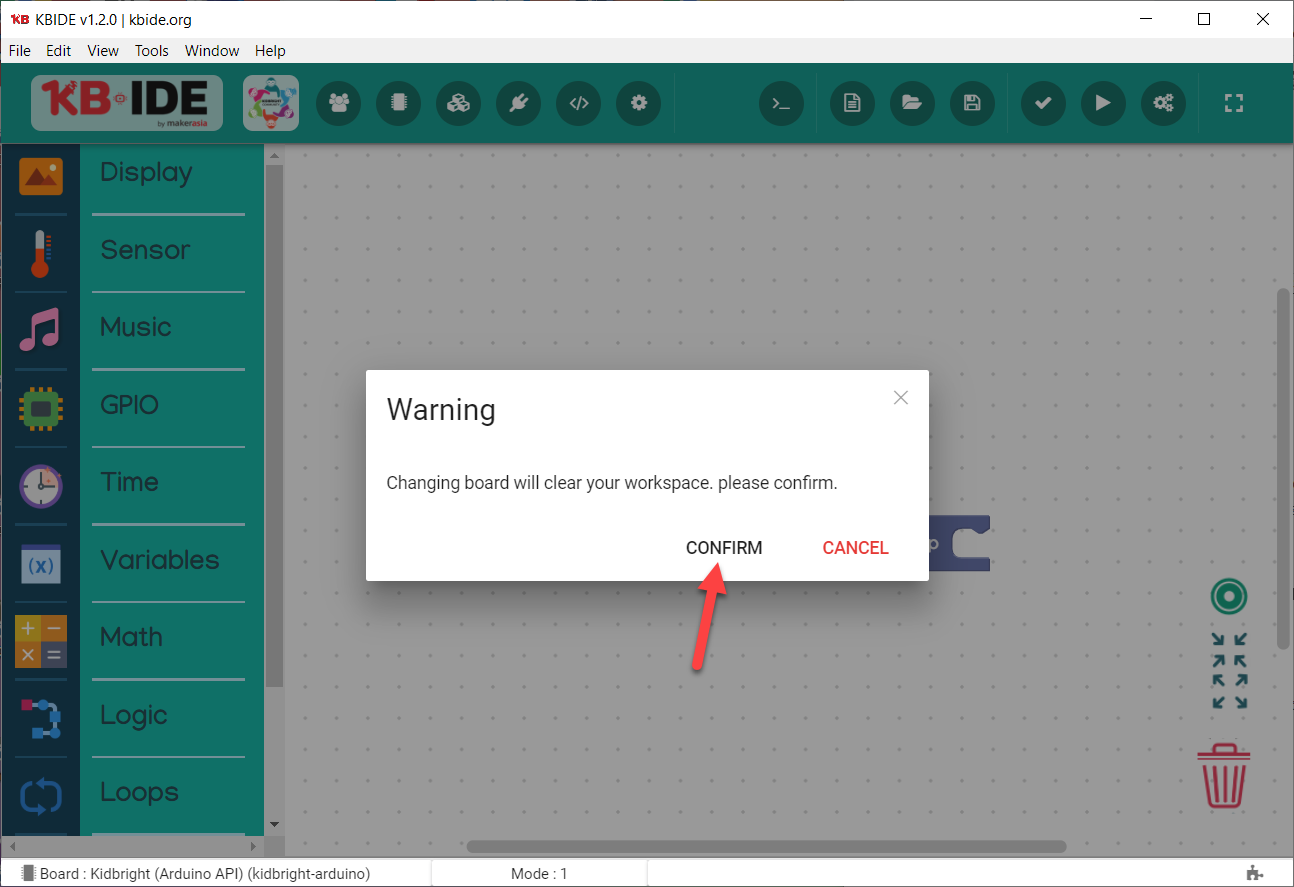Viewport: 1294px width, 887px height.
Task: Open the plugin plug icon in the toolbar
Action: [518, 103]
